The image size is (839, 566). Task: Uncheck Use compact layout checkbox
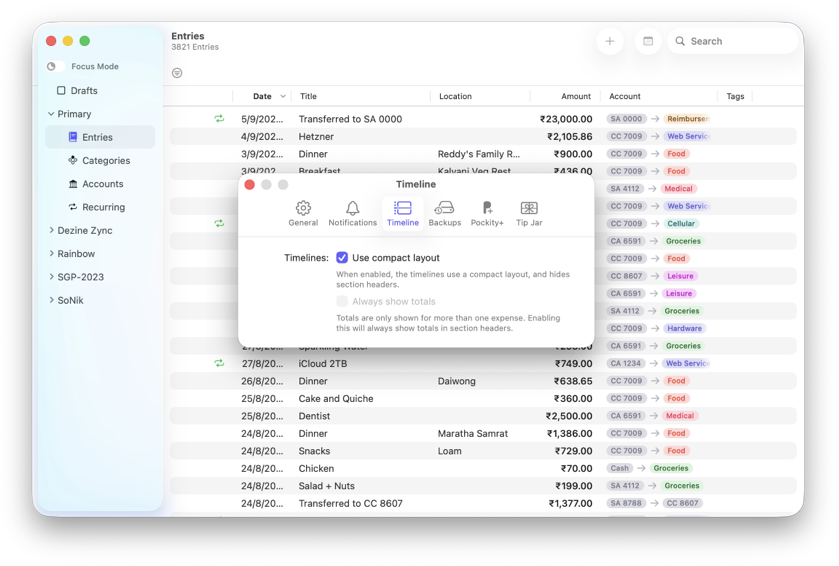click(x=342, y=257)
